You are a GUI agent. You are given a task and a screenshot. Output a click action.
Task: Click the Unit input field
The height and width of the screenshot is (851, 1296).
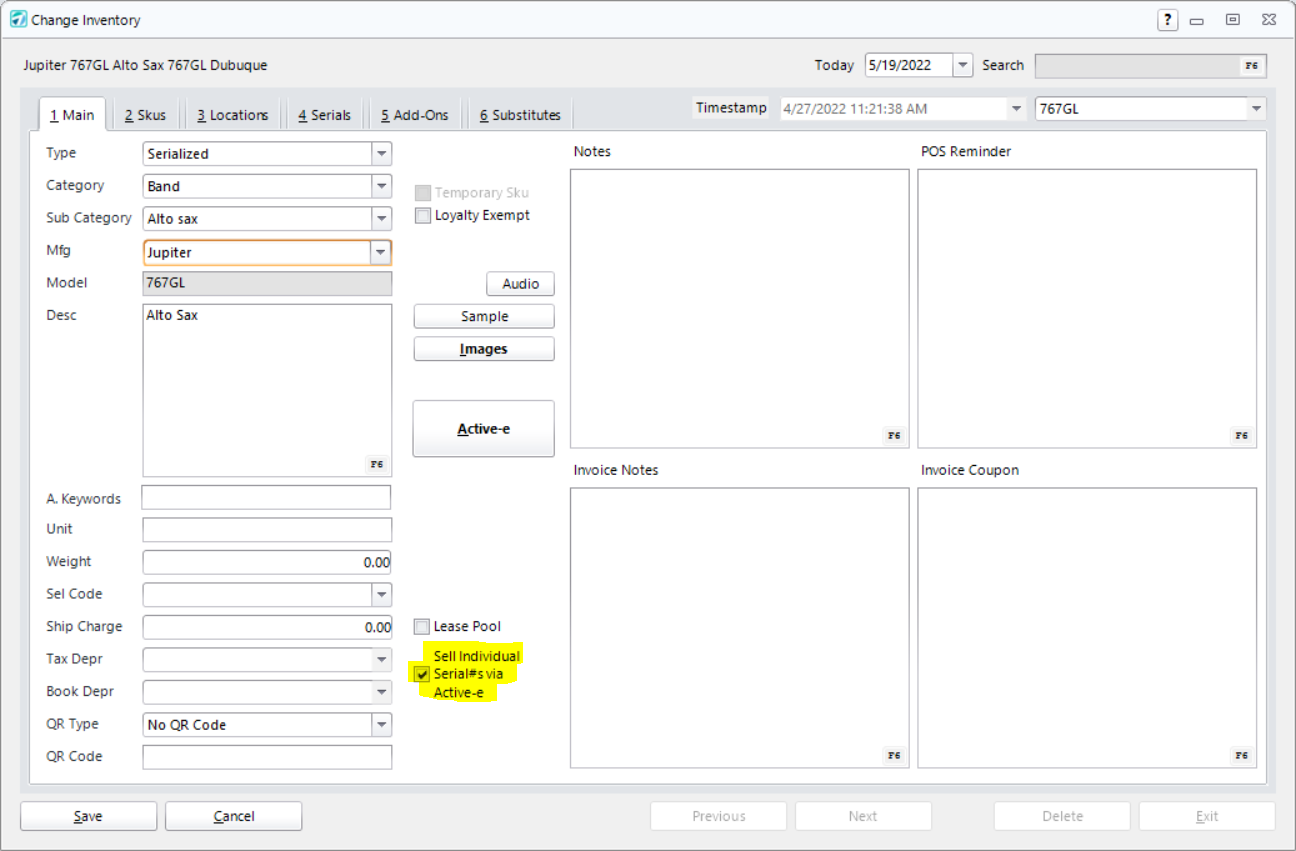(x=267, y=530)
